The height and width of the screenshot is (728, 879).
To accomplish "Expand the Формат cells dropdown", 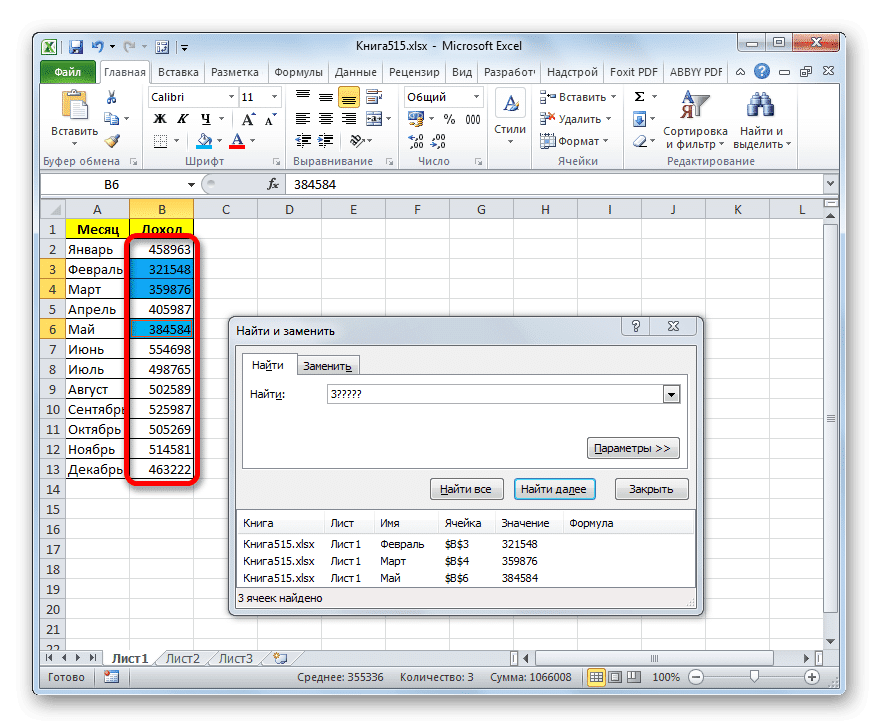I will click(x=605, y=141).
